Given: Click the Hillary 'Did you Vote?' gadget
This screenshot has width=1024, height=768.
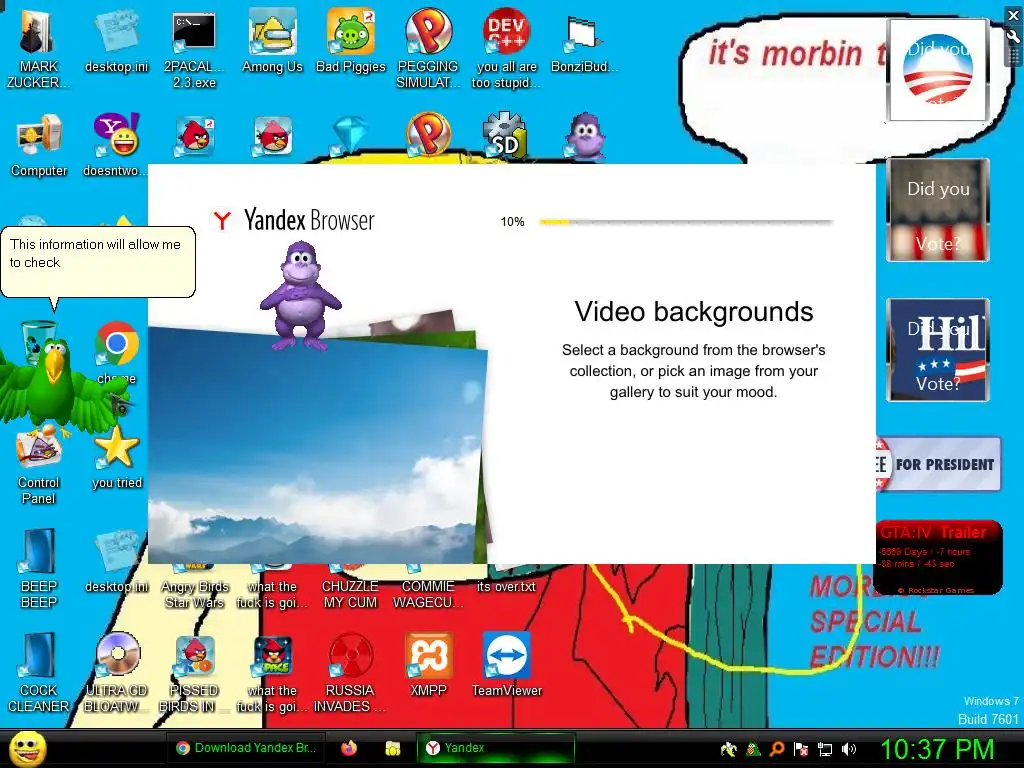Looking at the screenshot, I should [x=938, y=350].
